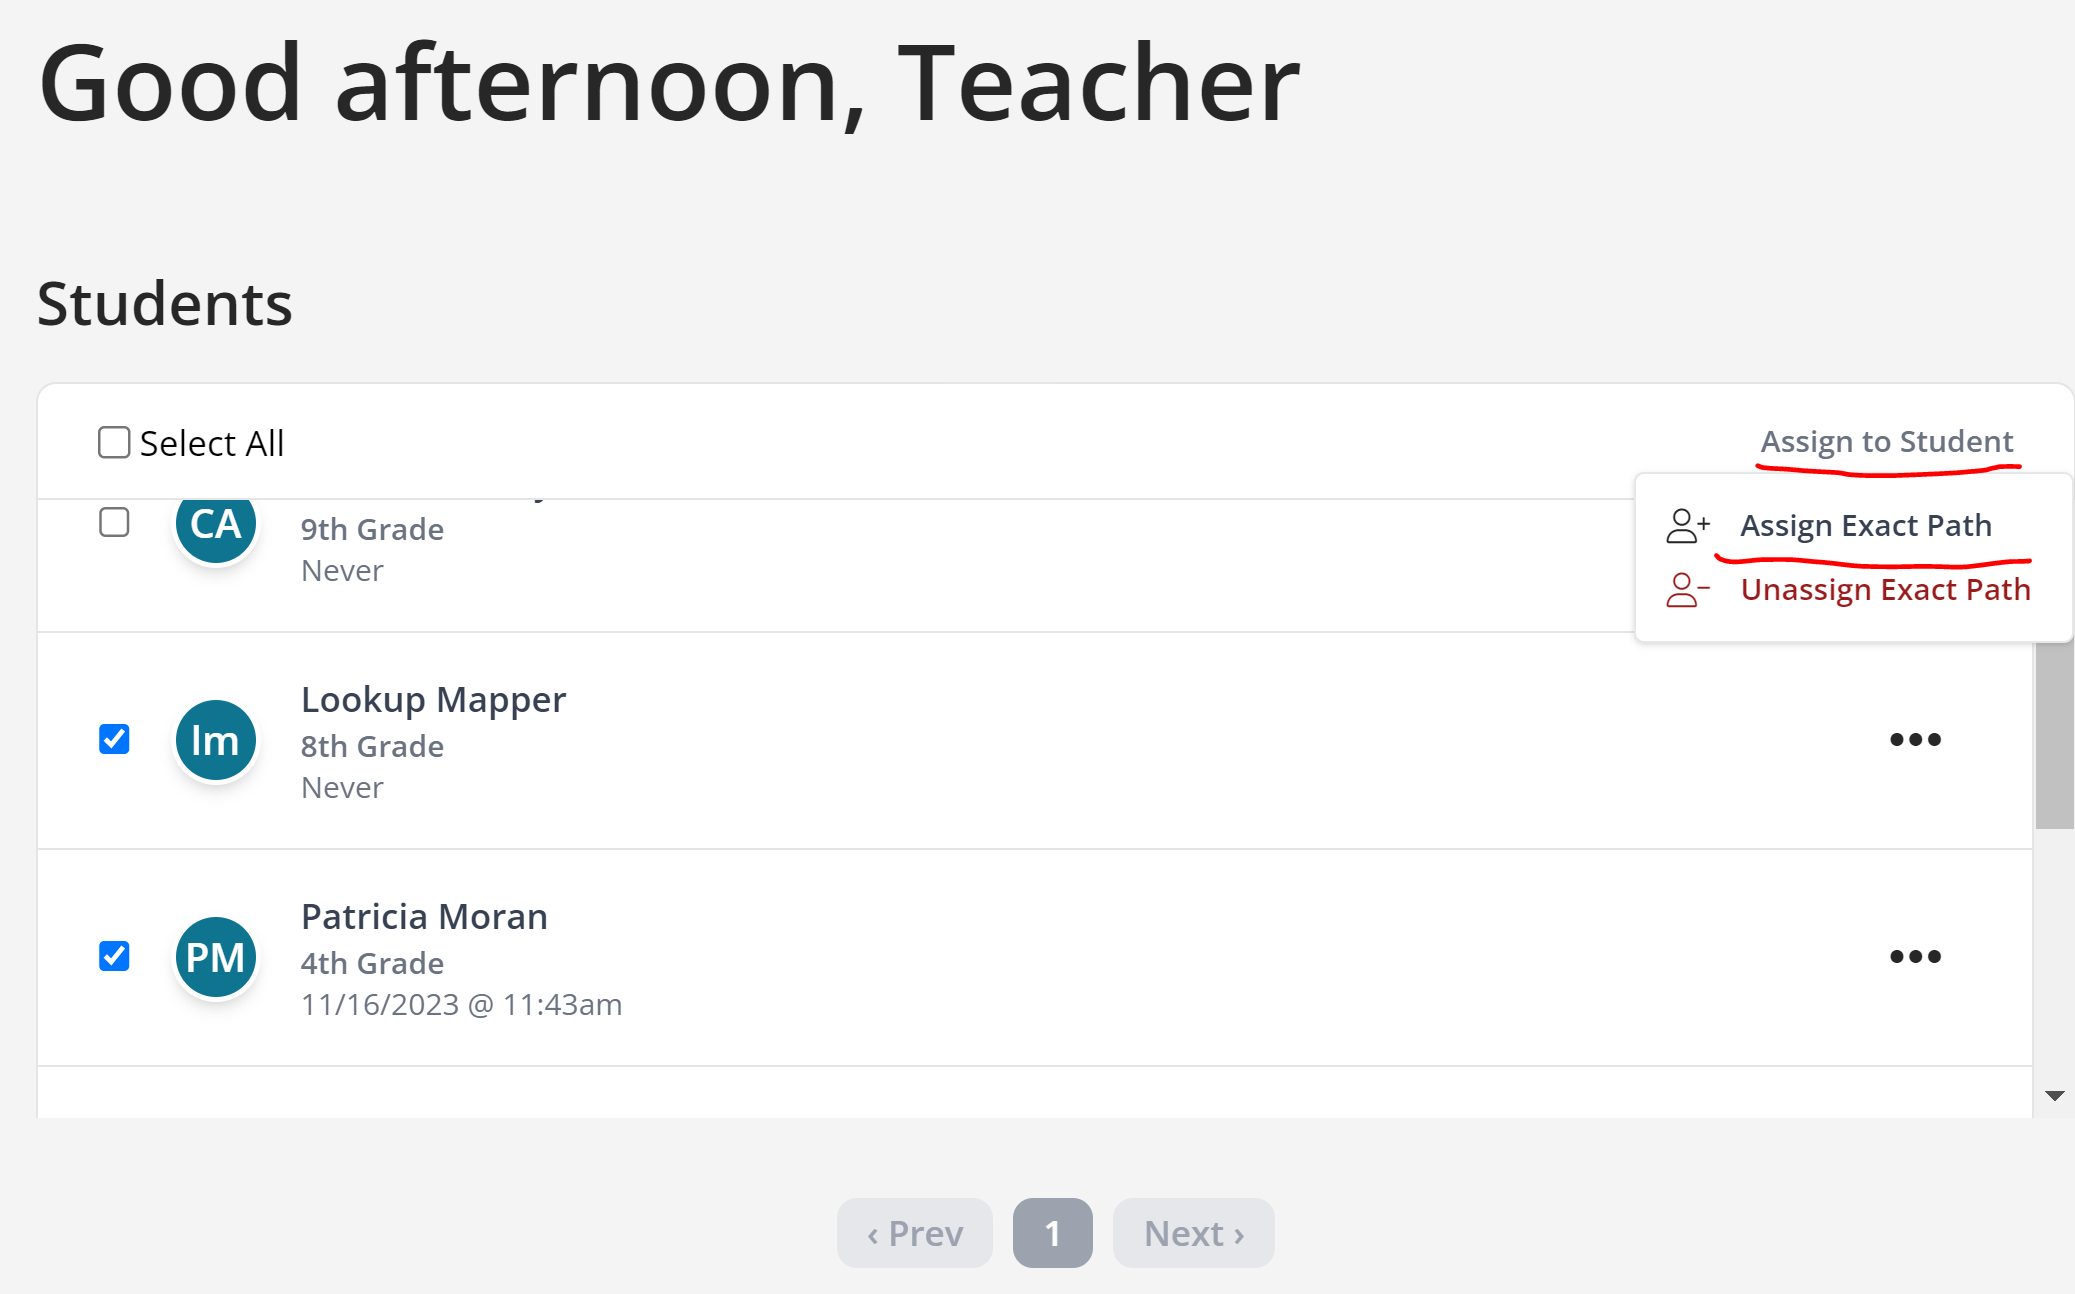This screenshot has height=1294, width=2075.
Task: Click the assign user-plus icon
Action: point(1687,526)
